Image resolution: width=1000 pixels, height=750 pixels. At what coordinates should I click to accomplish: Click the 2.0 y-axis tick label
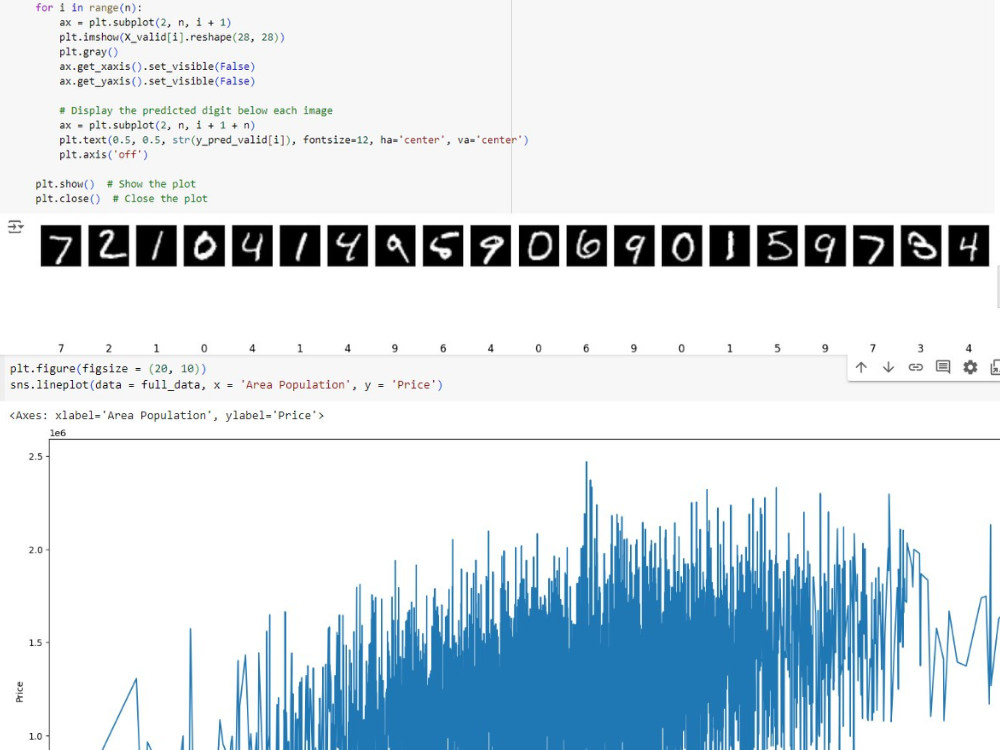pyautogui.click(x=35, y=549)
